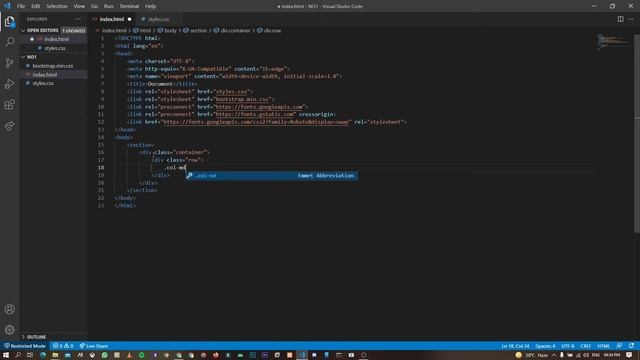Click VS Code logo in title bar
This screenshot has width=640, height=360.
[7, 6]
